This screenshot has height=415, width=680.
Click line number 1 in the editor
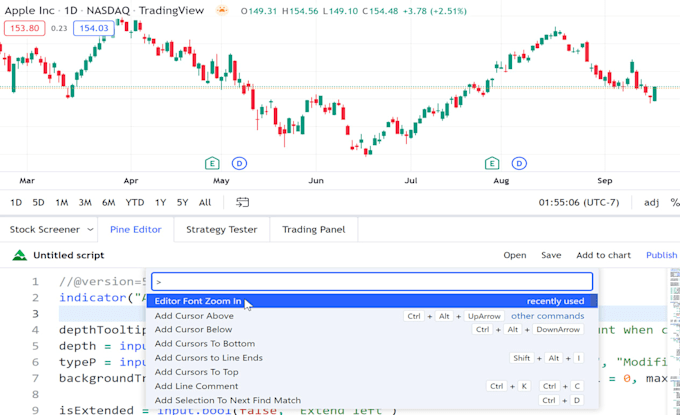pos(35,282)
